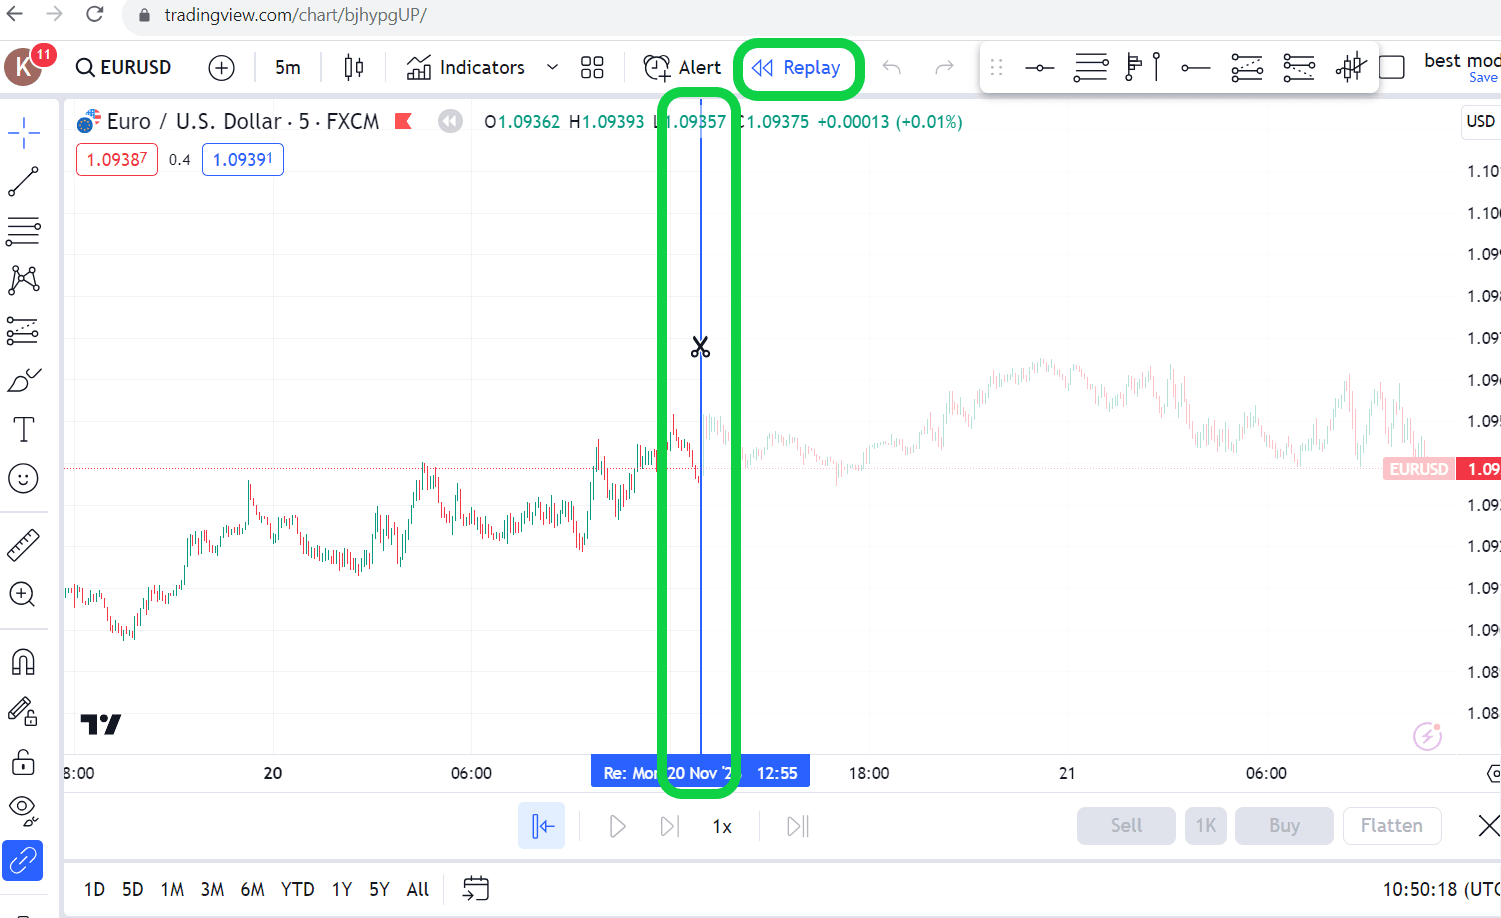
Task: Open the candlestick chart style selector
Action: (x=353, y=68)
